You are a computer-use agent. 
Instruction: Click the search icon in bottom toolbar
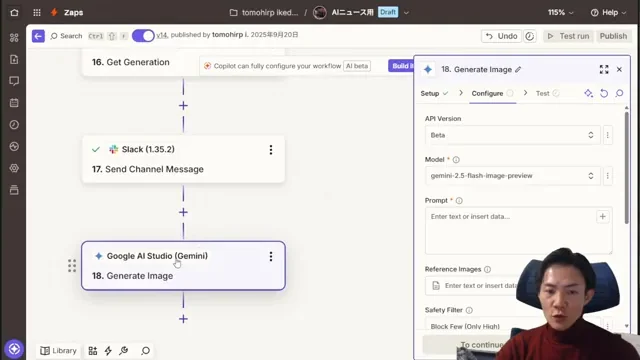[145, 351]
